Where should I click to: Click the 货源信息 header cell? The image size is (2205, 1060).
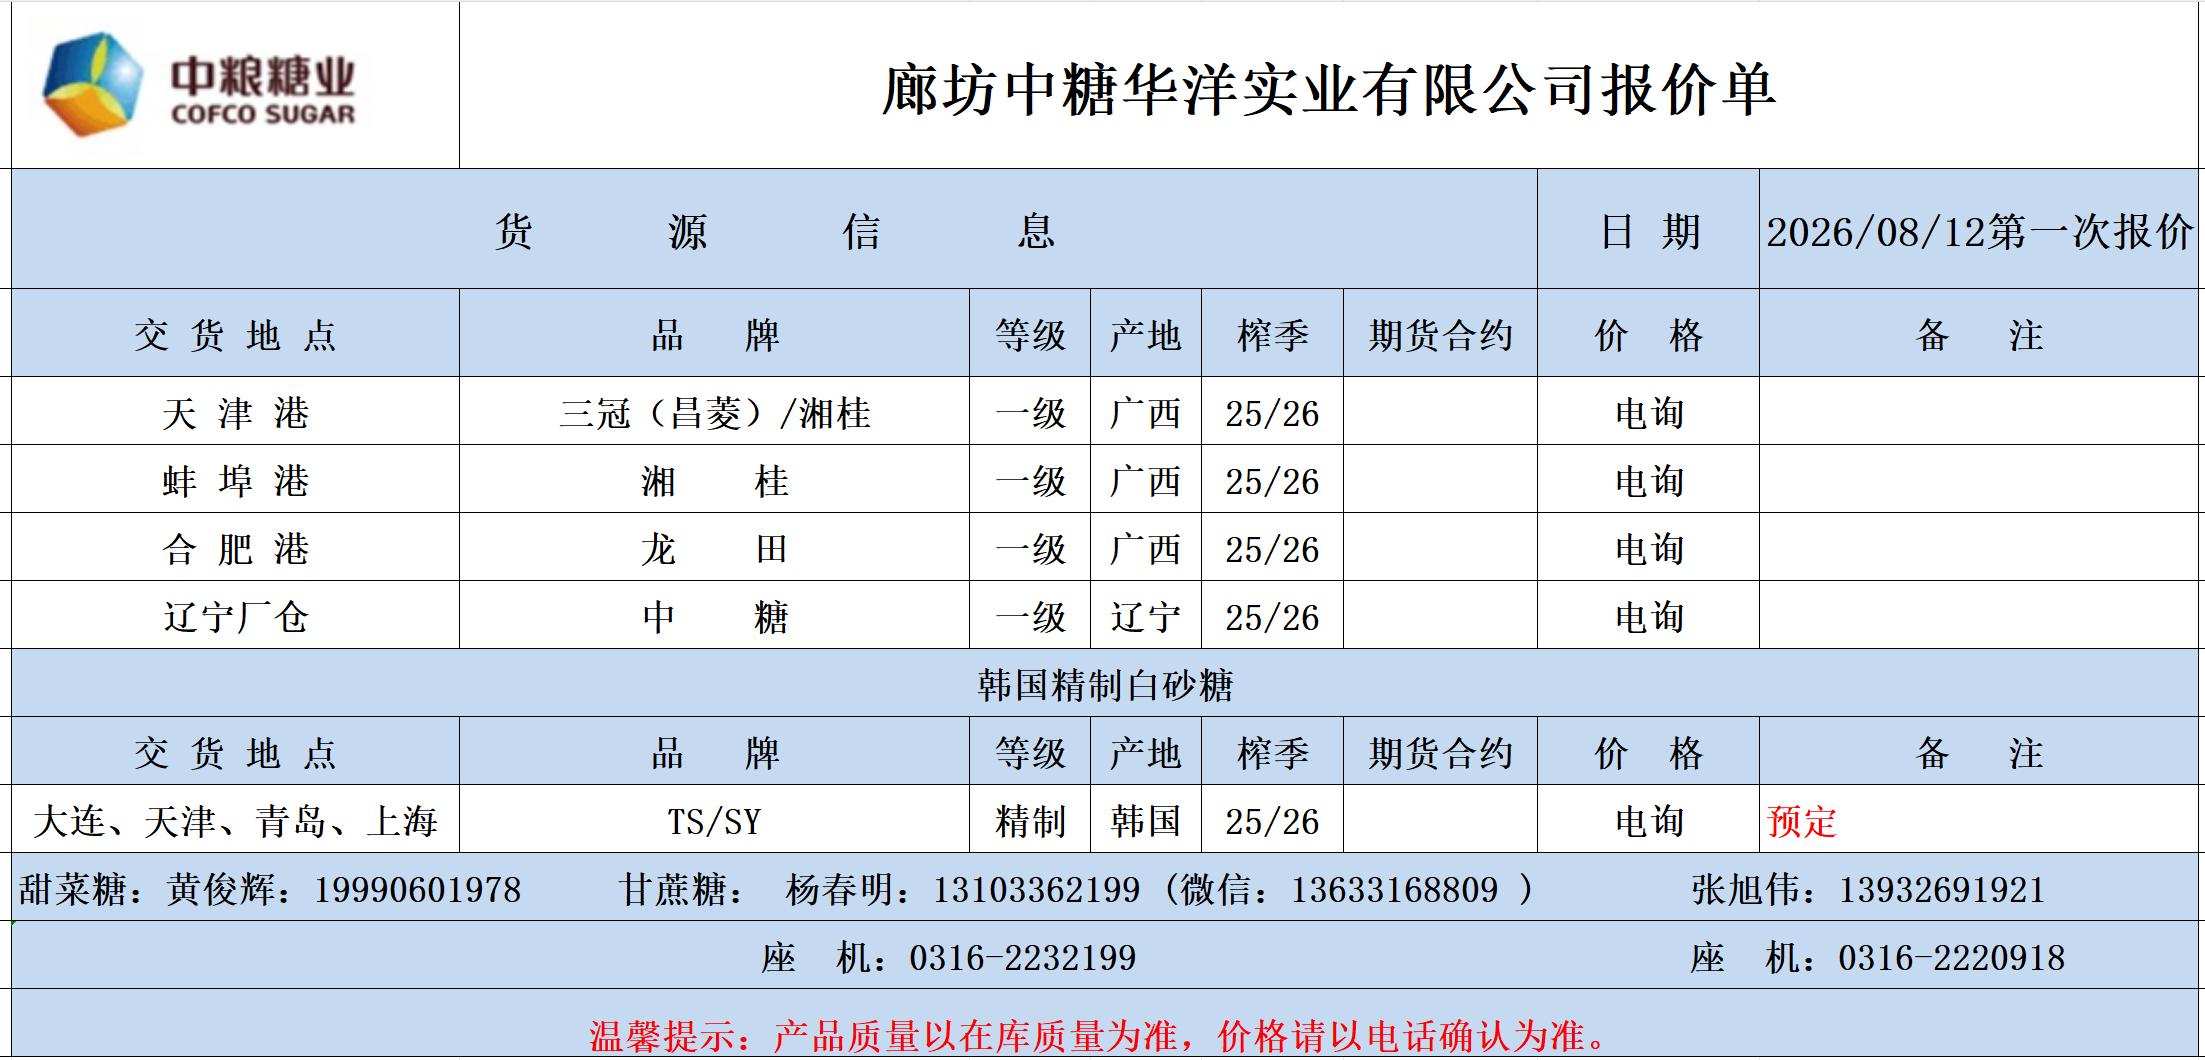(774, 231)
